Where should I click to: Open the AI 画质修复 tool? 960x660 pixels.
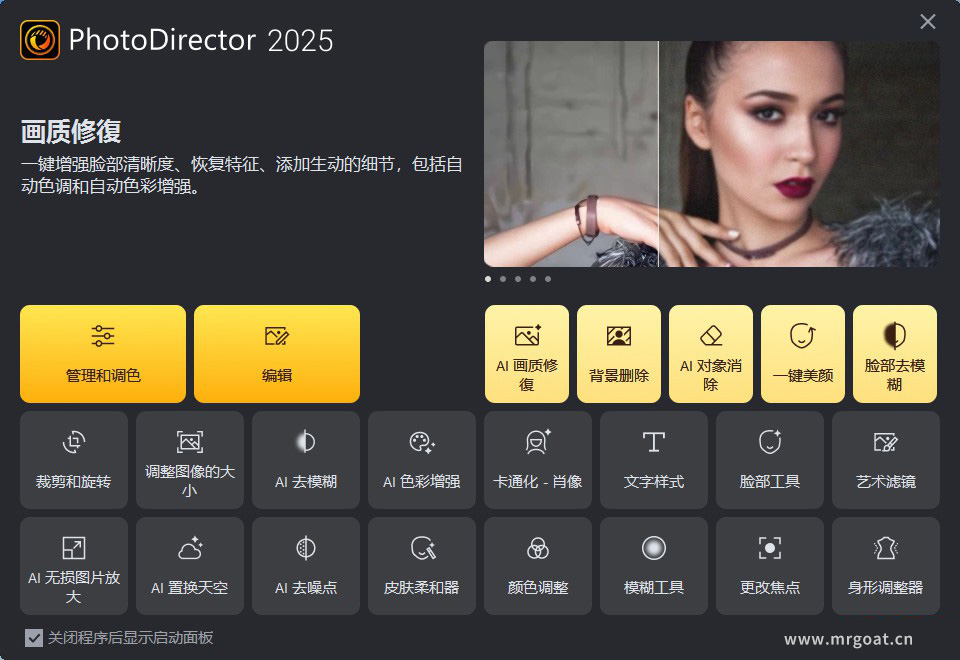coord(526,354)
